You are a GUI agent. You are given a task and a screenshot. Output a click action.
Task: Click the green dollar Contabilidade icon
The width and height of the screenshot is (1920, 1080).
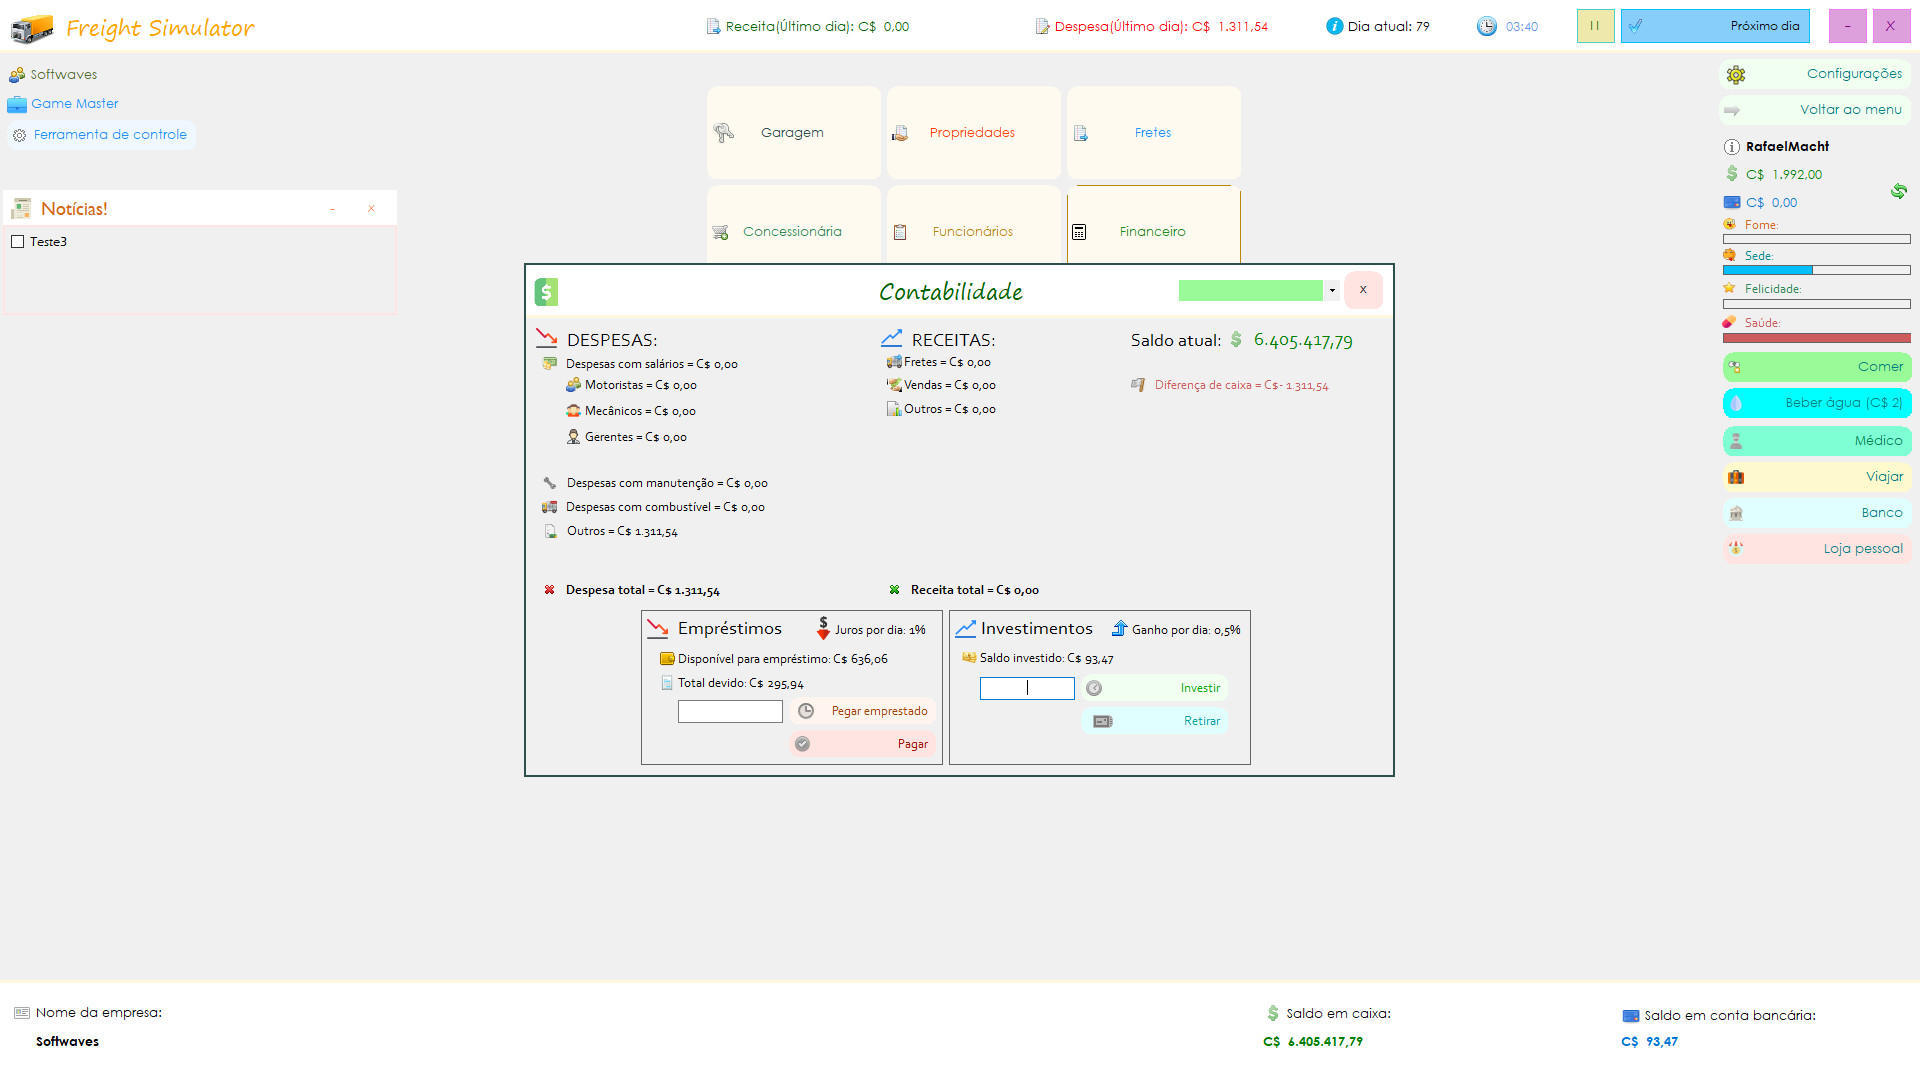[546, 291]
